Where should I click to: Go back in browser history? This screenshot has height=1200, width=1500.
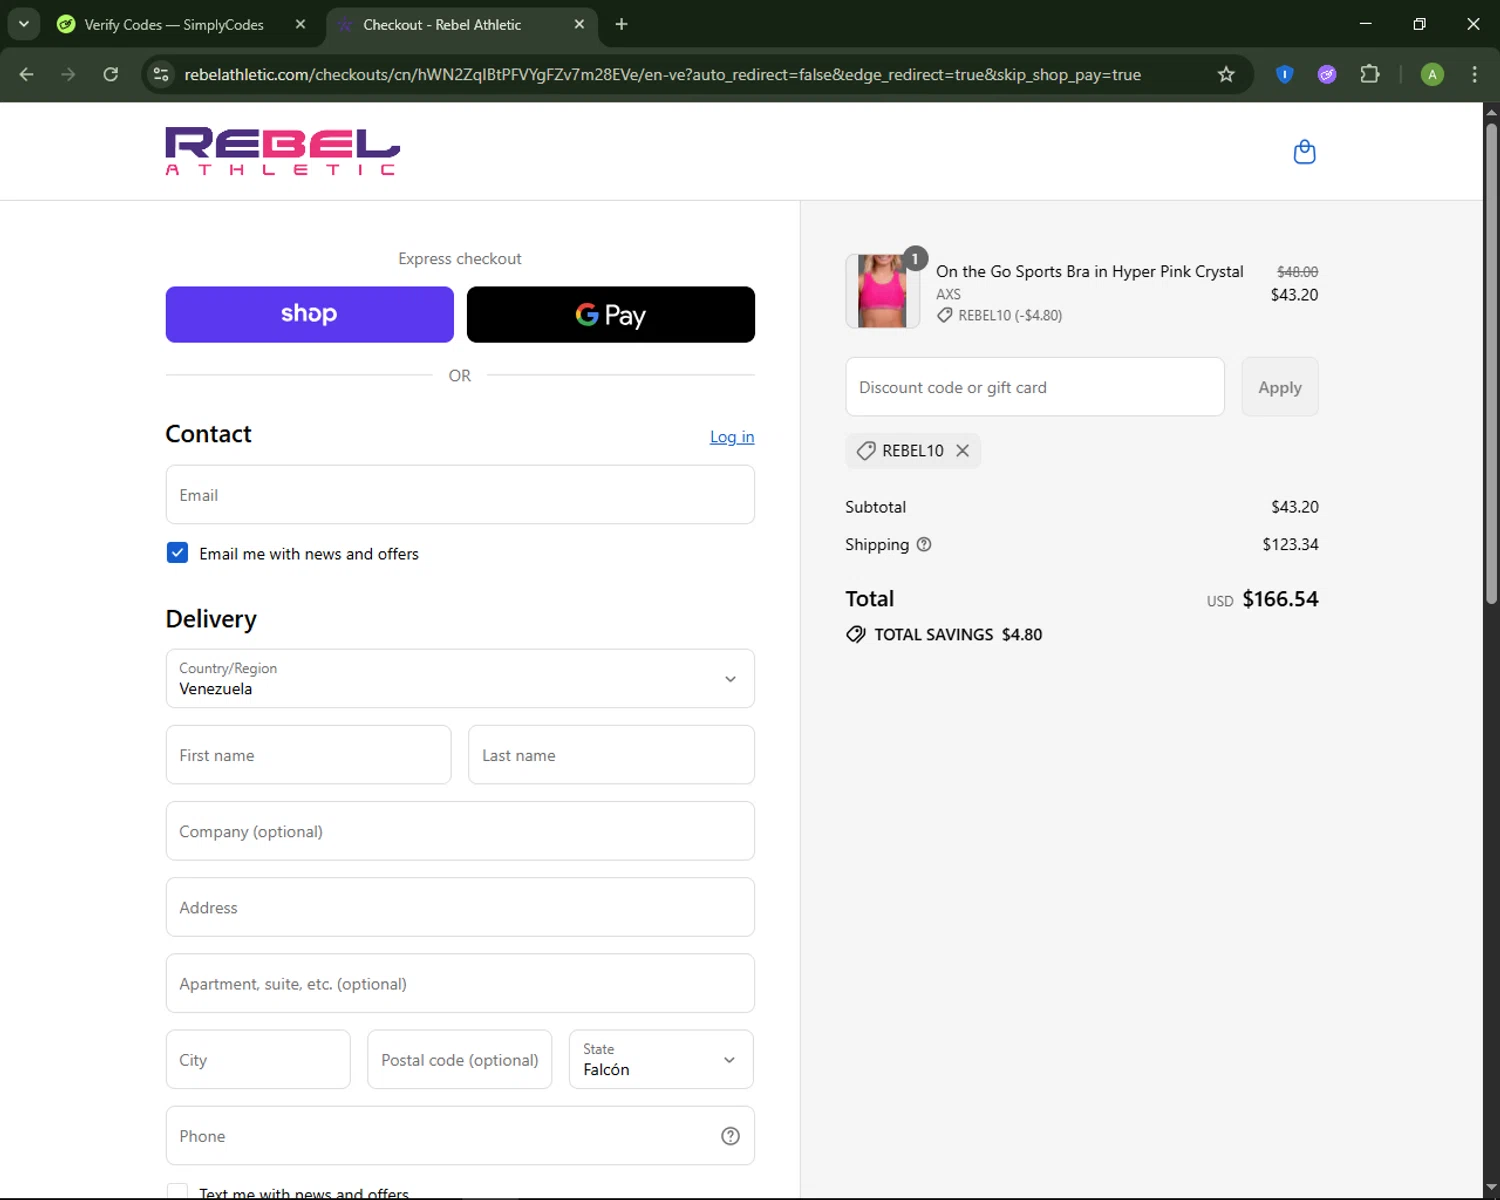[27, 74]
